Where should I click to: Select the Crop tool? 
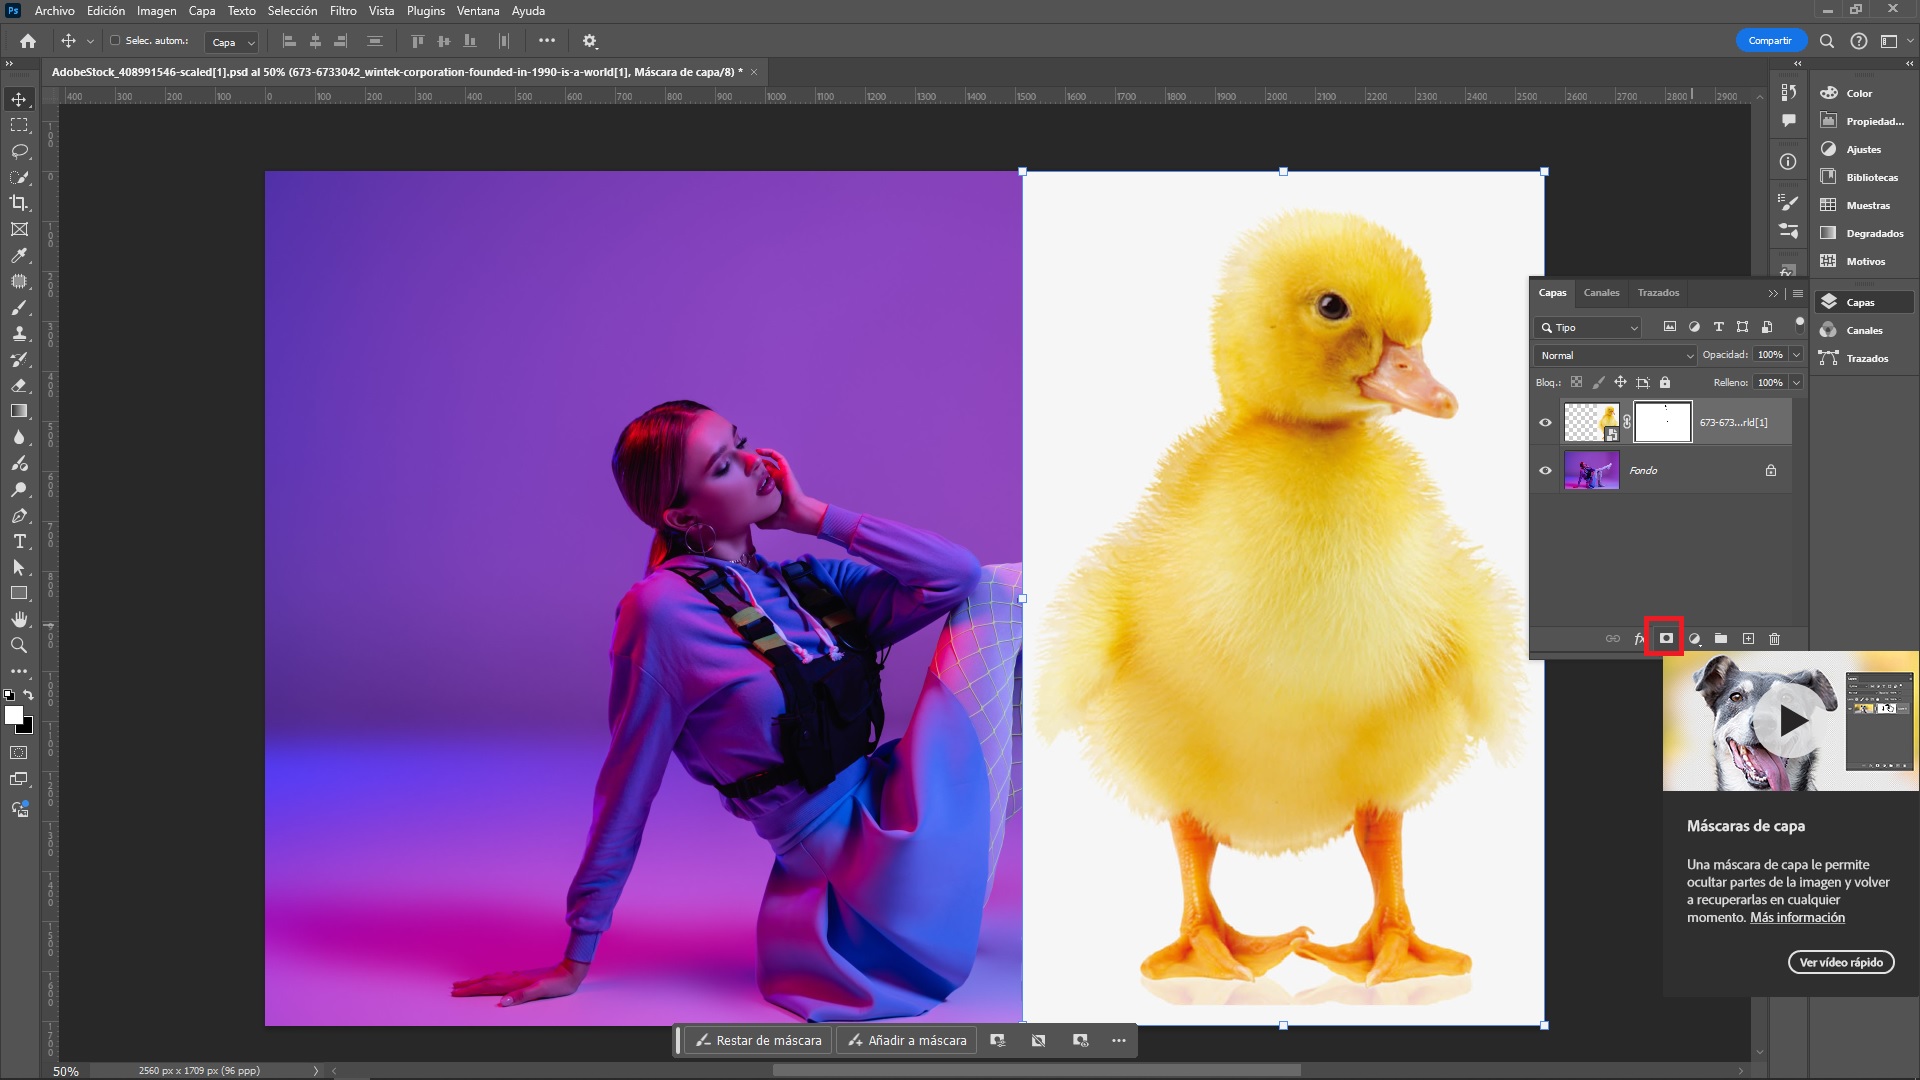click(19, 203)
